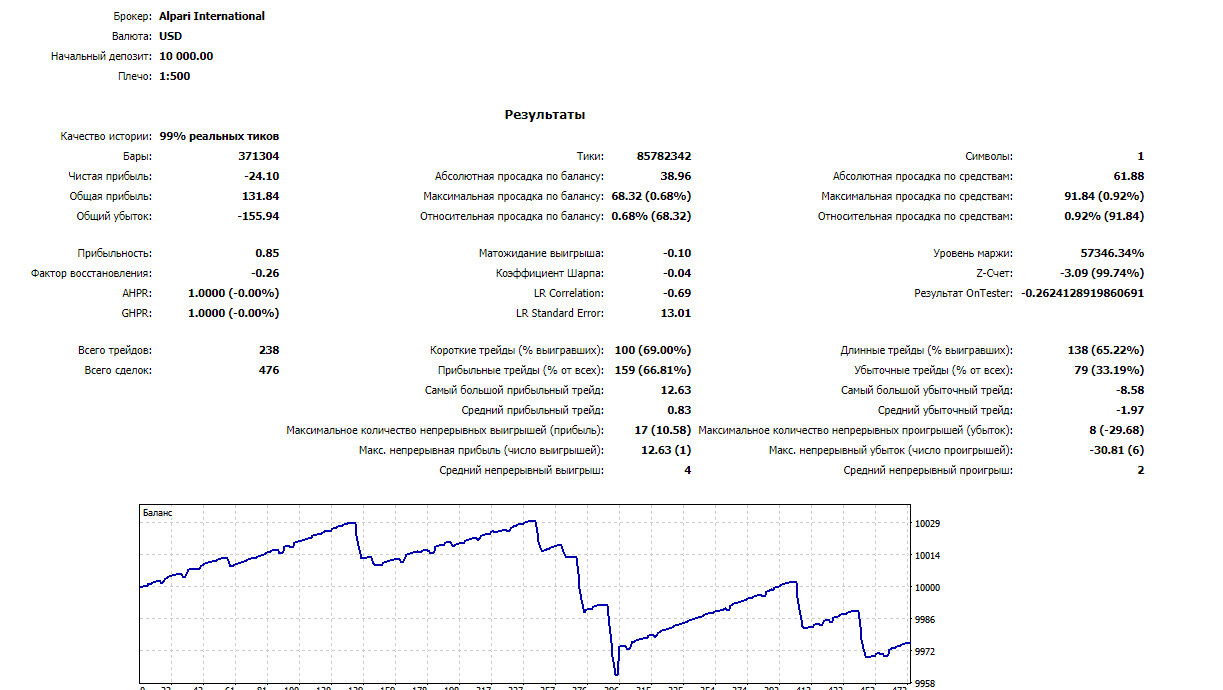Click the Баланс label on the chart
Image resolution: width=1223 pixels, height=690 pixels.
(158, 512)
